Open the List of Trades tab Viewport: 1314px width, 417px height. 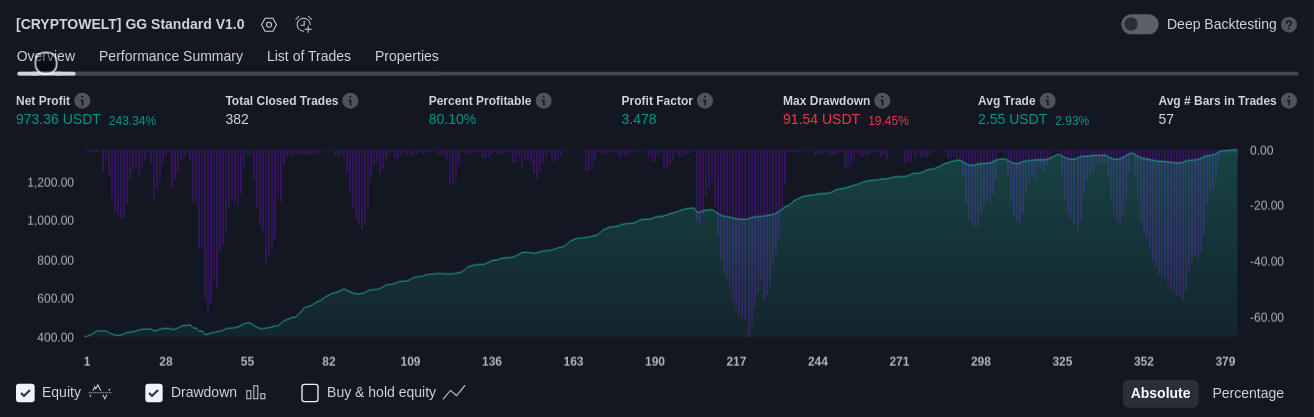(x=309, y=56)
